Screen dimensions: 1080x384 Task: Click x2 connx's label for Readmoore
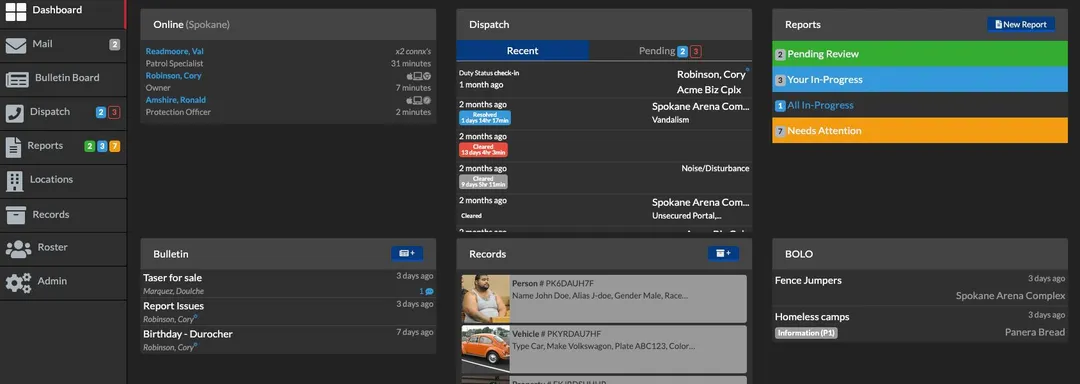[413, 52]
